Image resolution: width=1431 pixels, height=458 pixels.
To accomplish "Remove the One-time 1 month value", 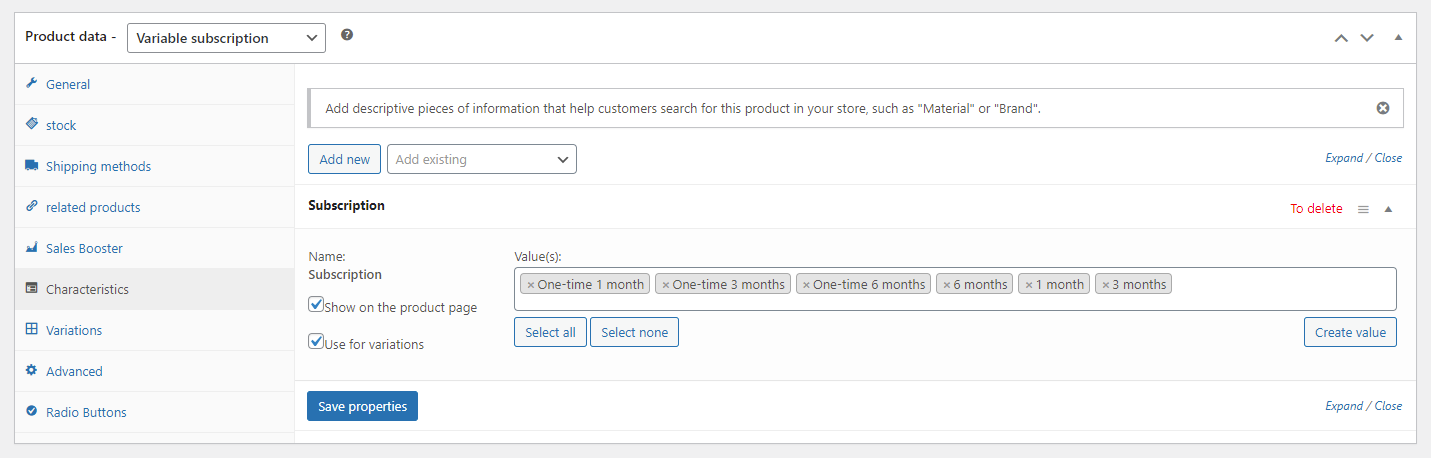I will pos(530,285).
